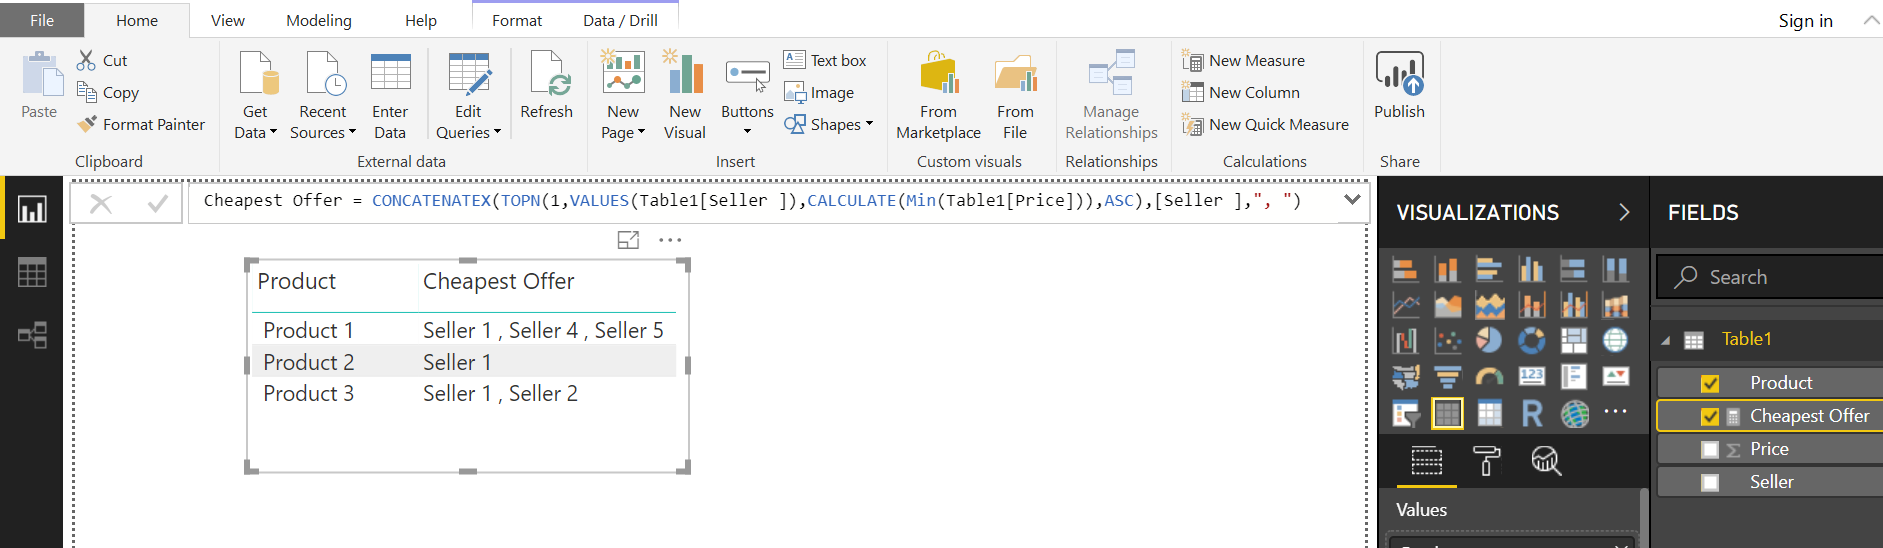Open Data view from left sidebar
The image size is (1883, 548).
(32, 272)
